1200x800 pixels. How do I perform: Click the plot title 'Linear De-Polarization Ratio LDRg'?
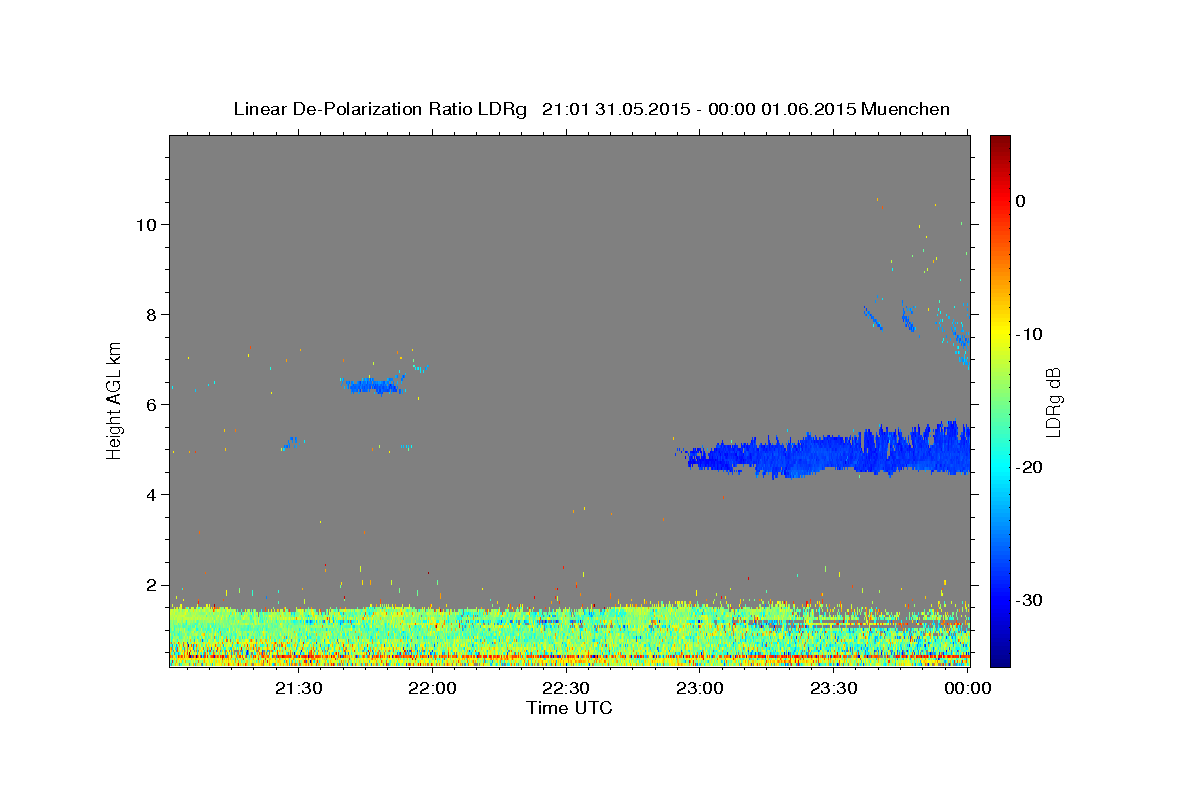click(x=380, y=109)
